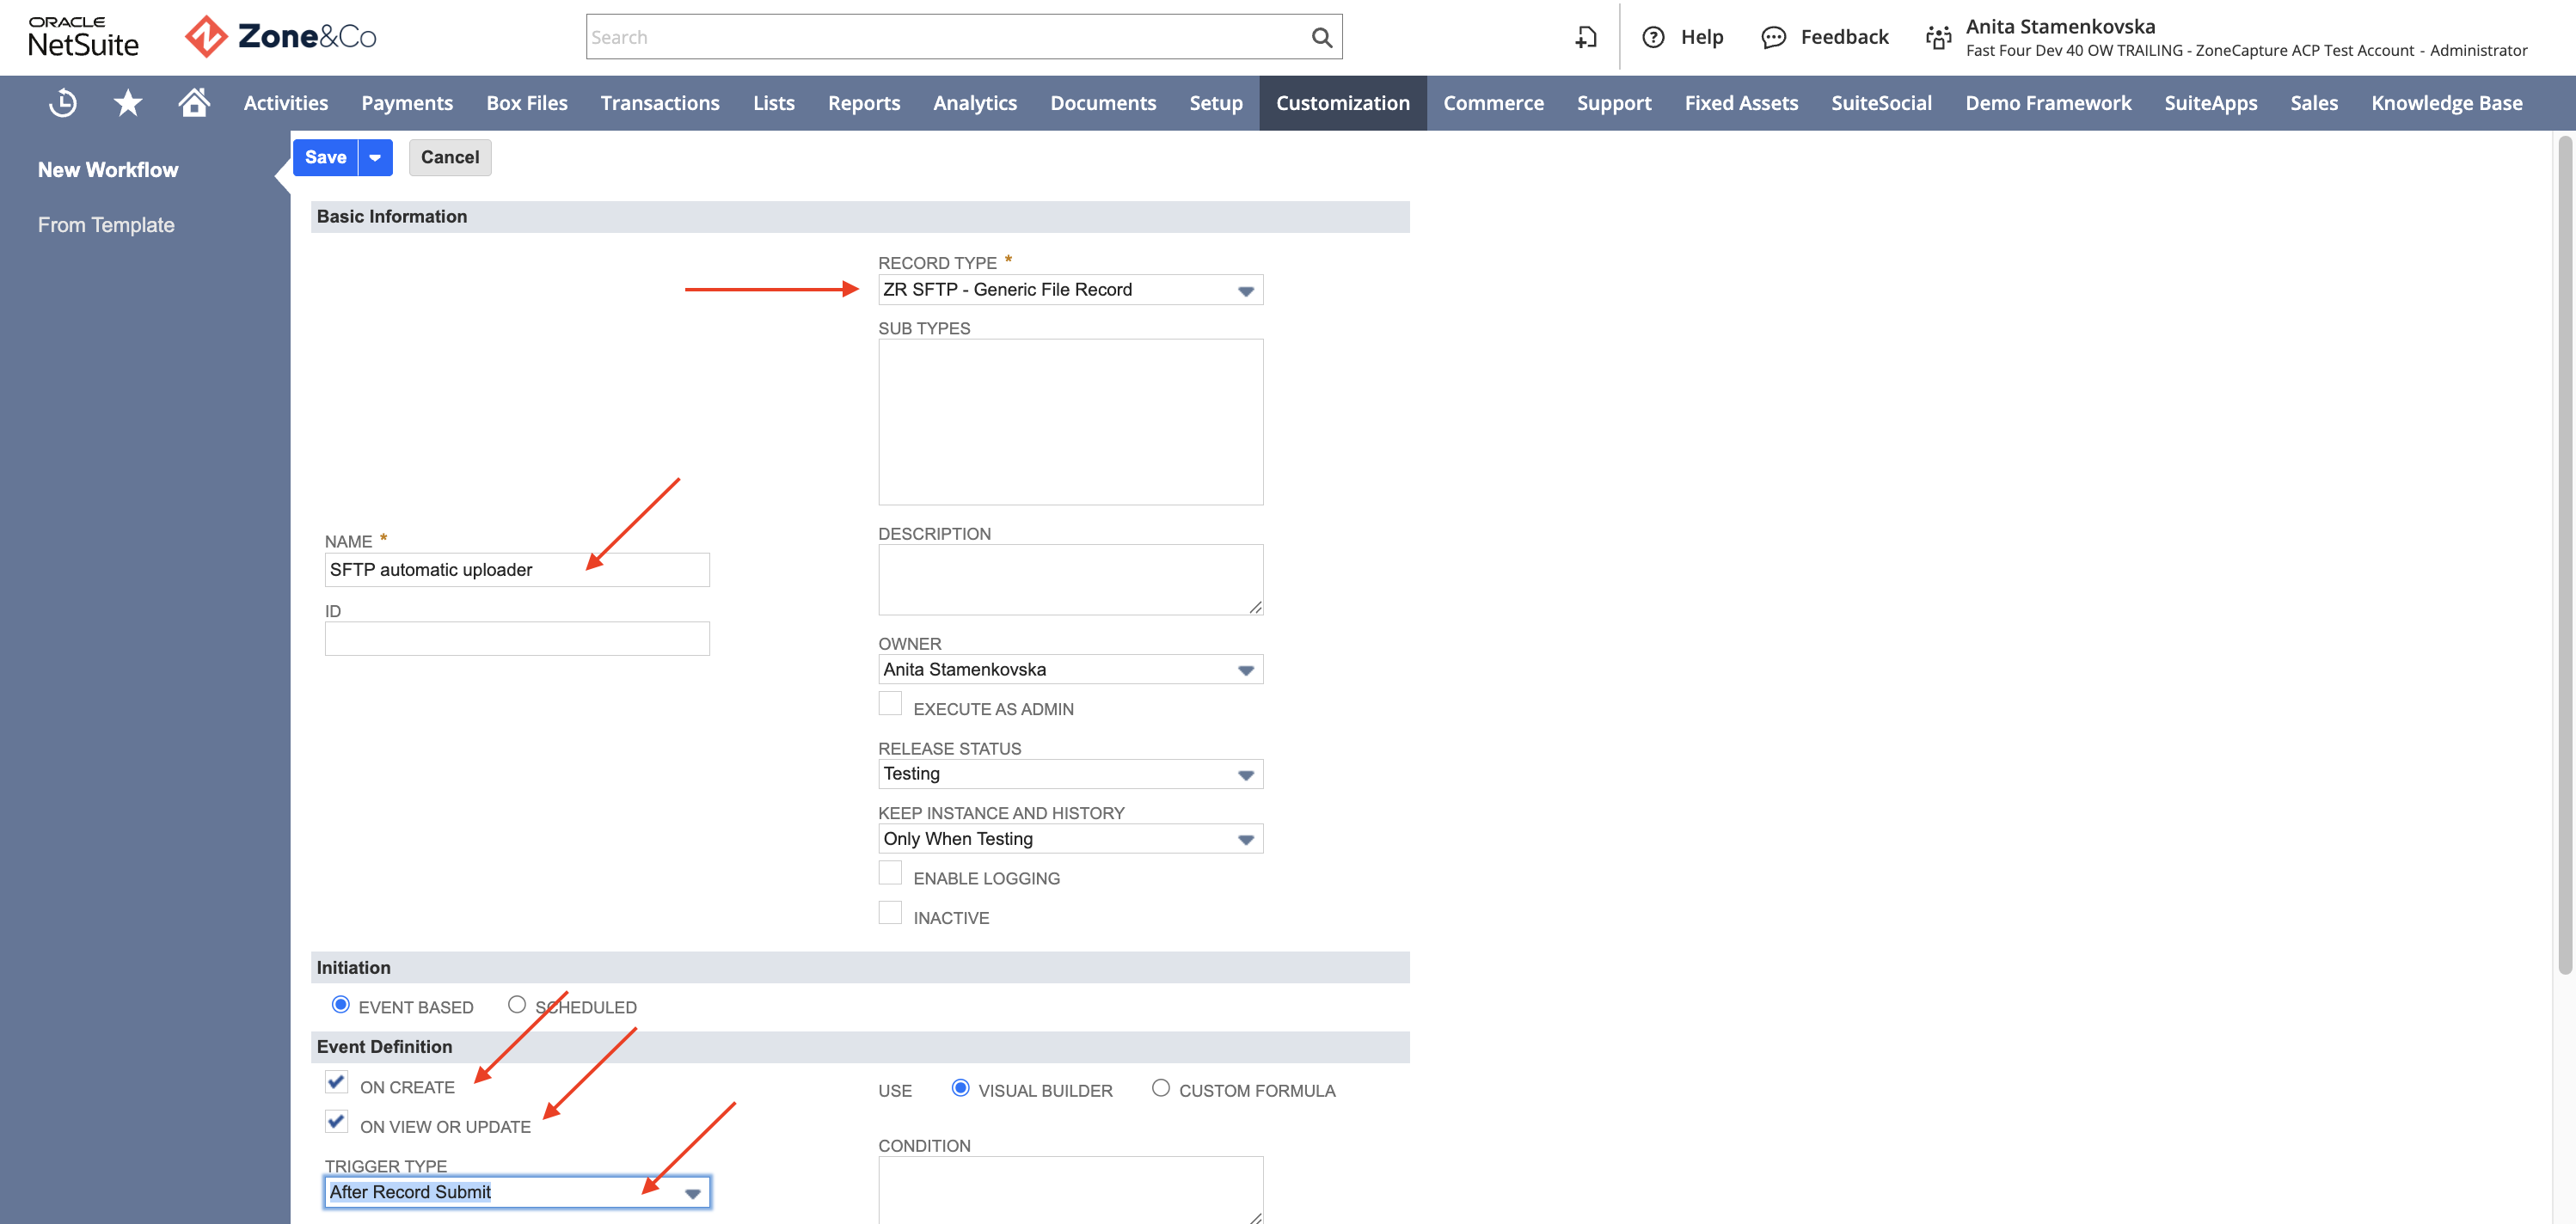Select the Scheduled radio button
This screenshot has width=2576, height=1224.
click(x=517, y=1004)
